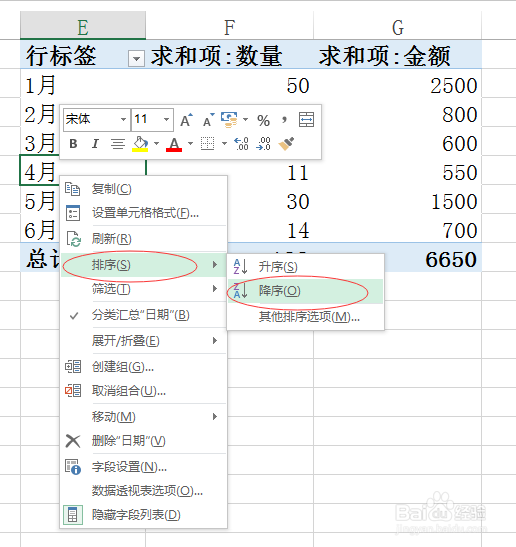516x547 pixels.
Task: Open the 排序(S) submenu
Action: click(x=144, y=265)
